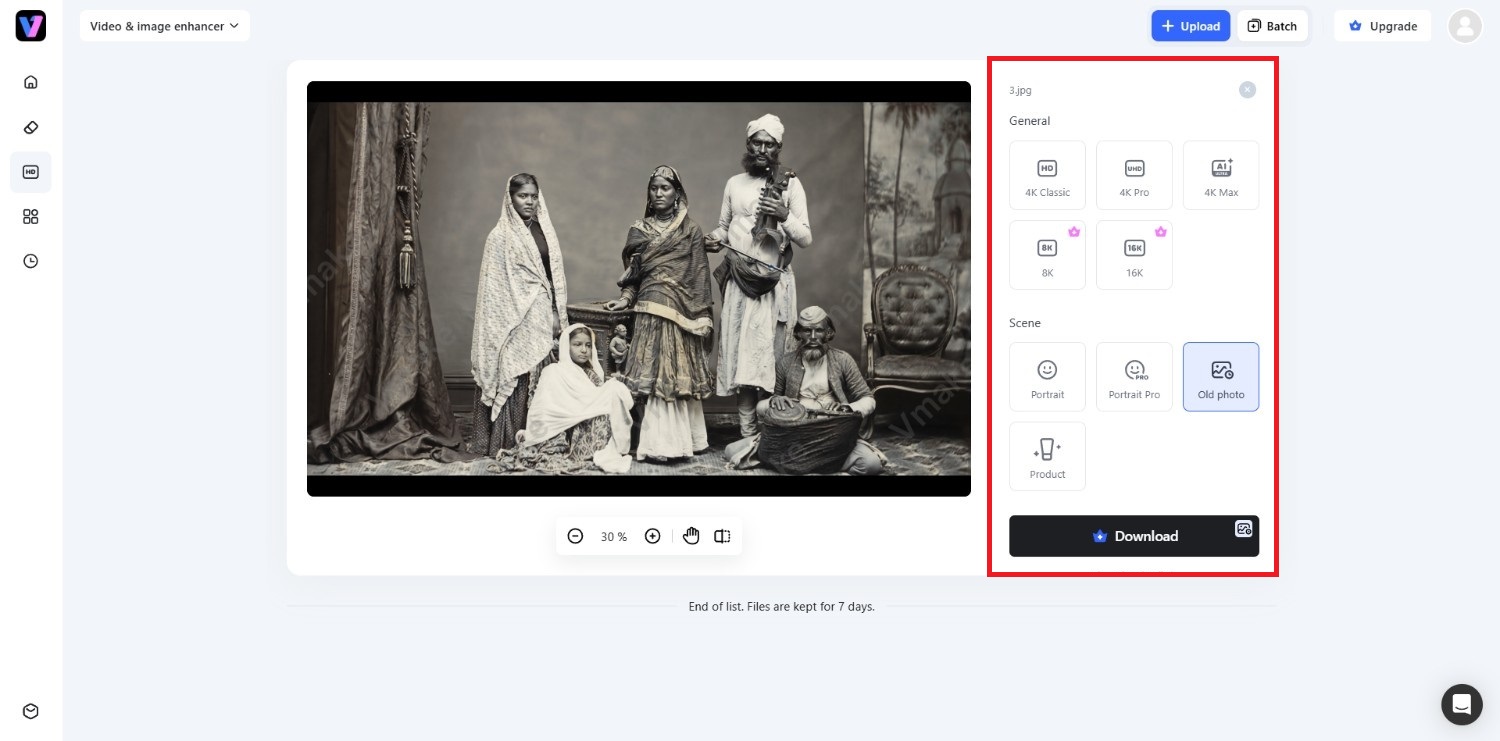Select the 4K Pro option

click(x=1134, y=175)
